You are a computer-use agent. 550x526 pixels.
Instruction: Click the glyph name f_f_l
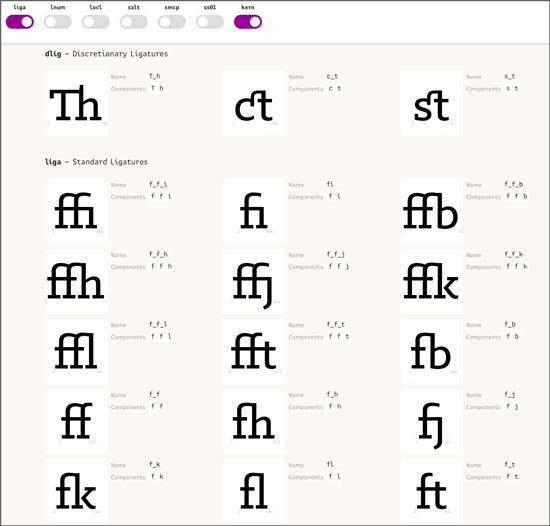(158, 324)
